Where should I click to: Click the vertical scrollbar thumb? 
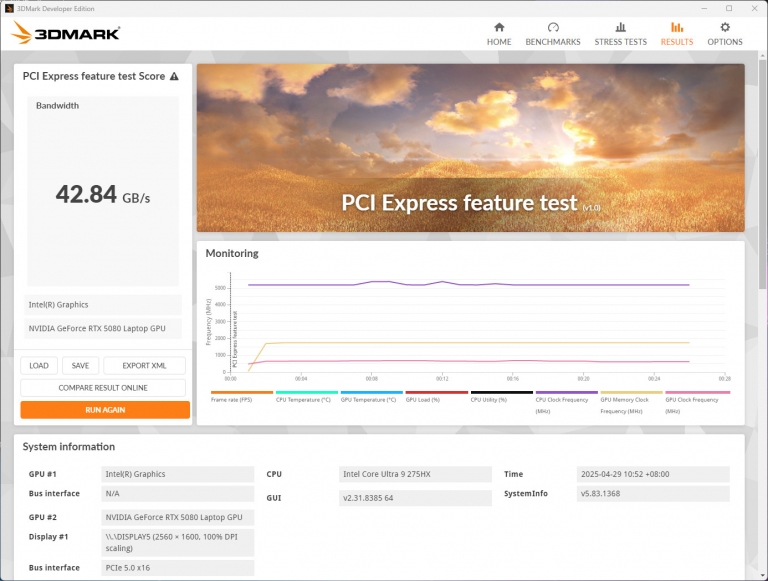(762, 174)
